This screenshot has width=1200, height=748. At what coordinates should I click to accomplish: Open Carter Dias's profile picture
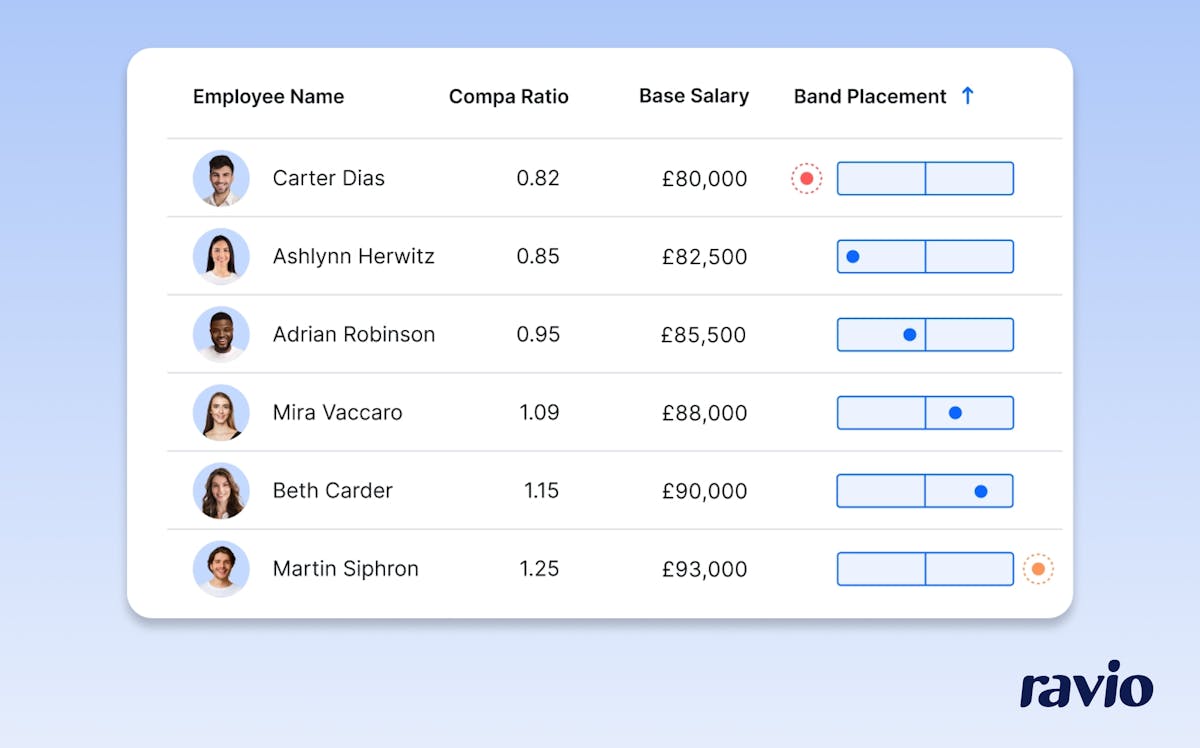(x=221, y=178)
